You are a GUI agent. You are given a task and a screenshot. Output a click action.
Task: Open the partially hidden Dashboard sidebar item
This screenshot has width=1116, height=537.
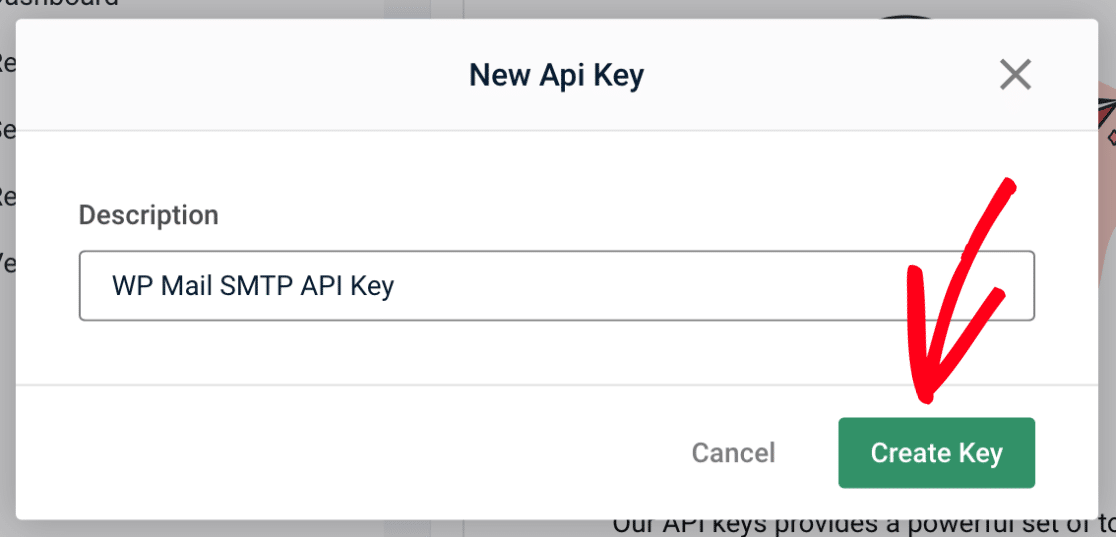tap(59, 4)
